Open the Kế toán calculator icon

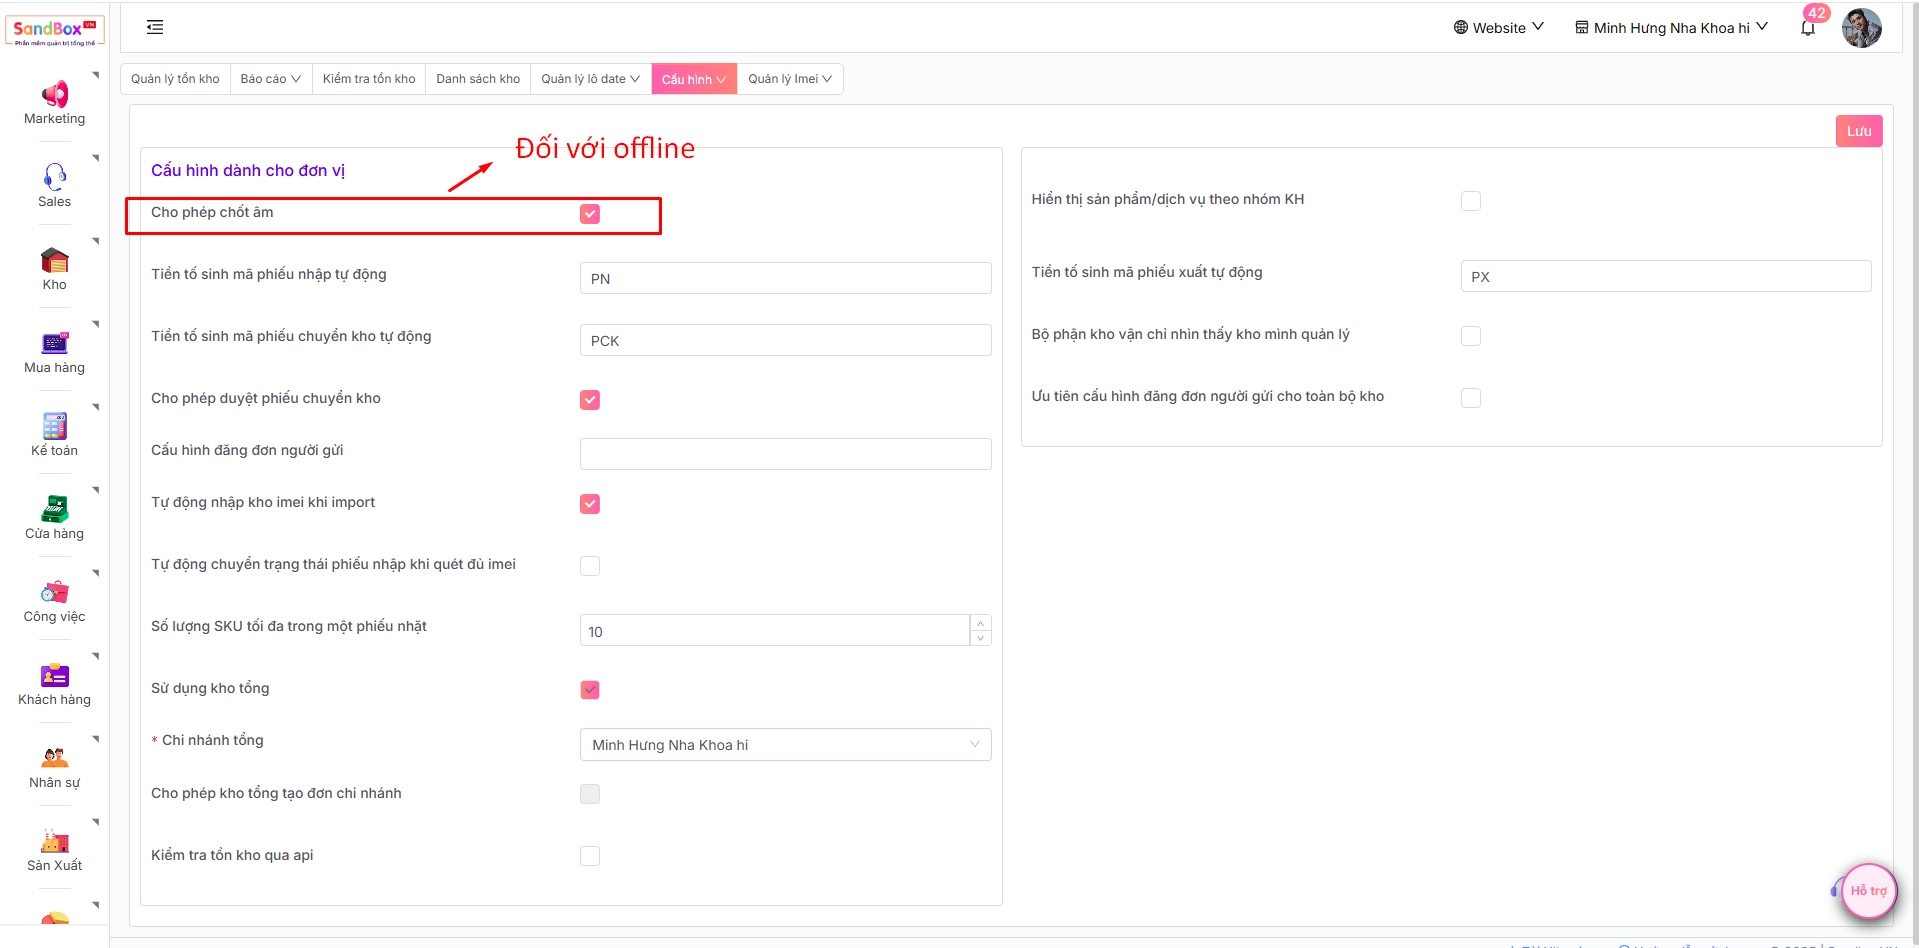click(54, 426)
